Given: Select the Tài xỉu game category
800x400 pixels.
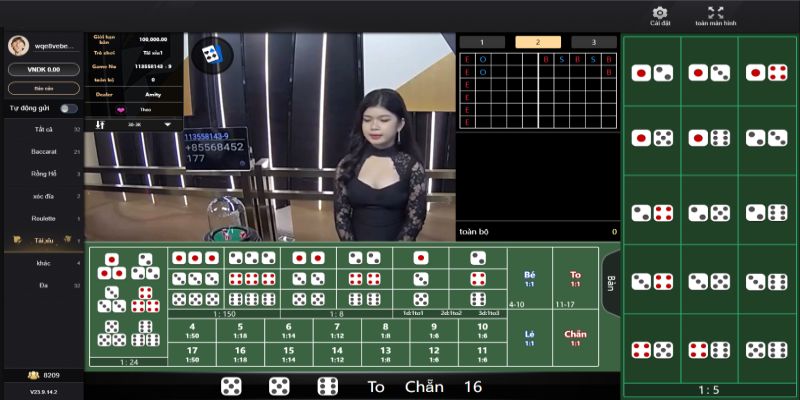Looking at the screenshot, I should pyautogui.click(x=44, y=240).
